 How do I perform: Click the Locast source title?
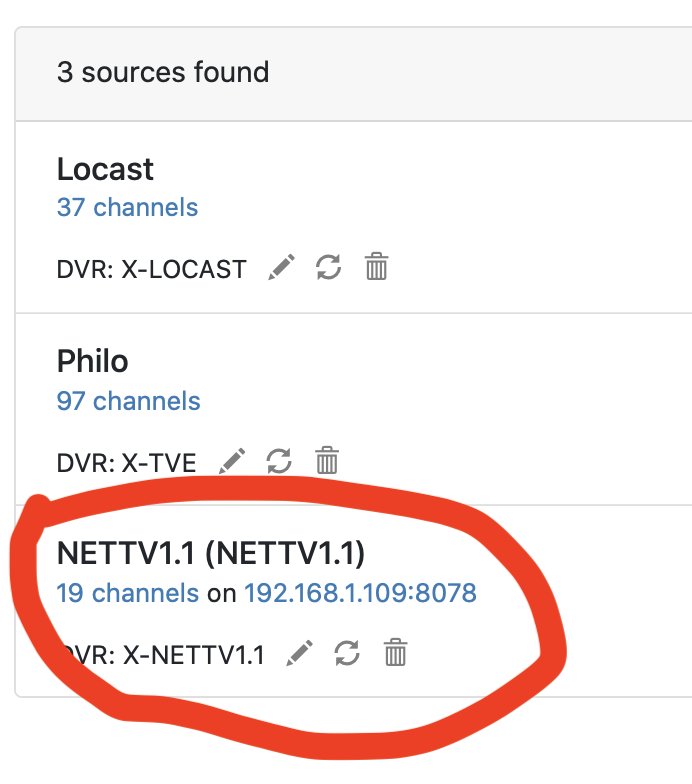pos(105,169)
